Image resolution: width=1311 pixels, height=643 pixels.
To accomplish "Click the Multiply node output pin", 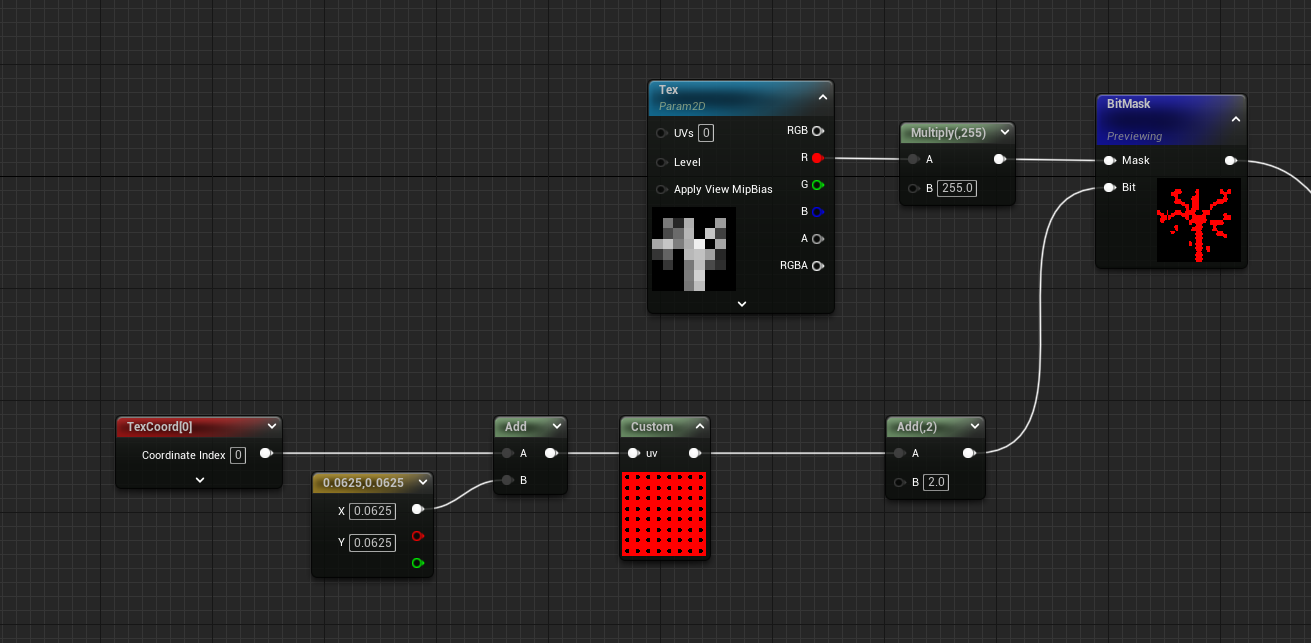I will [999, 159].
